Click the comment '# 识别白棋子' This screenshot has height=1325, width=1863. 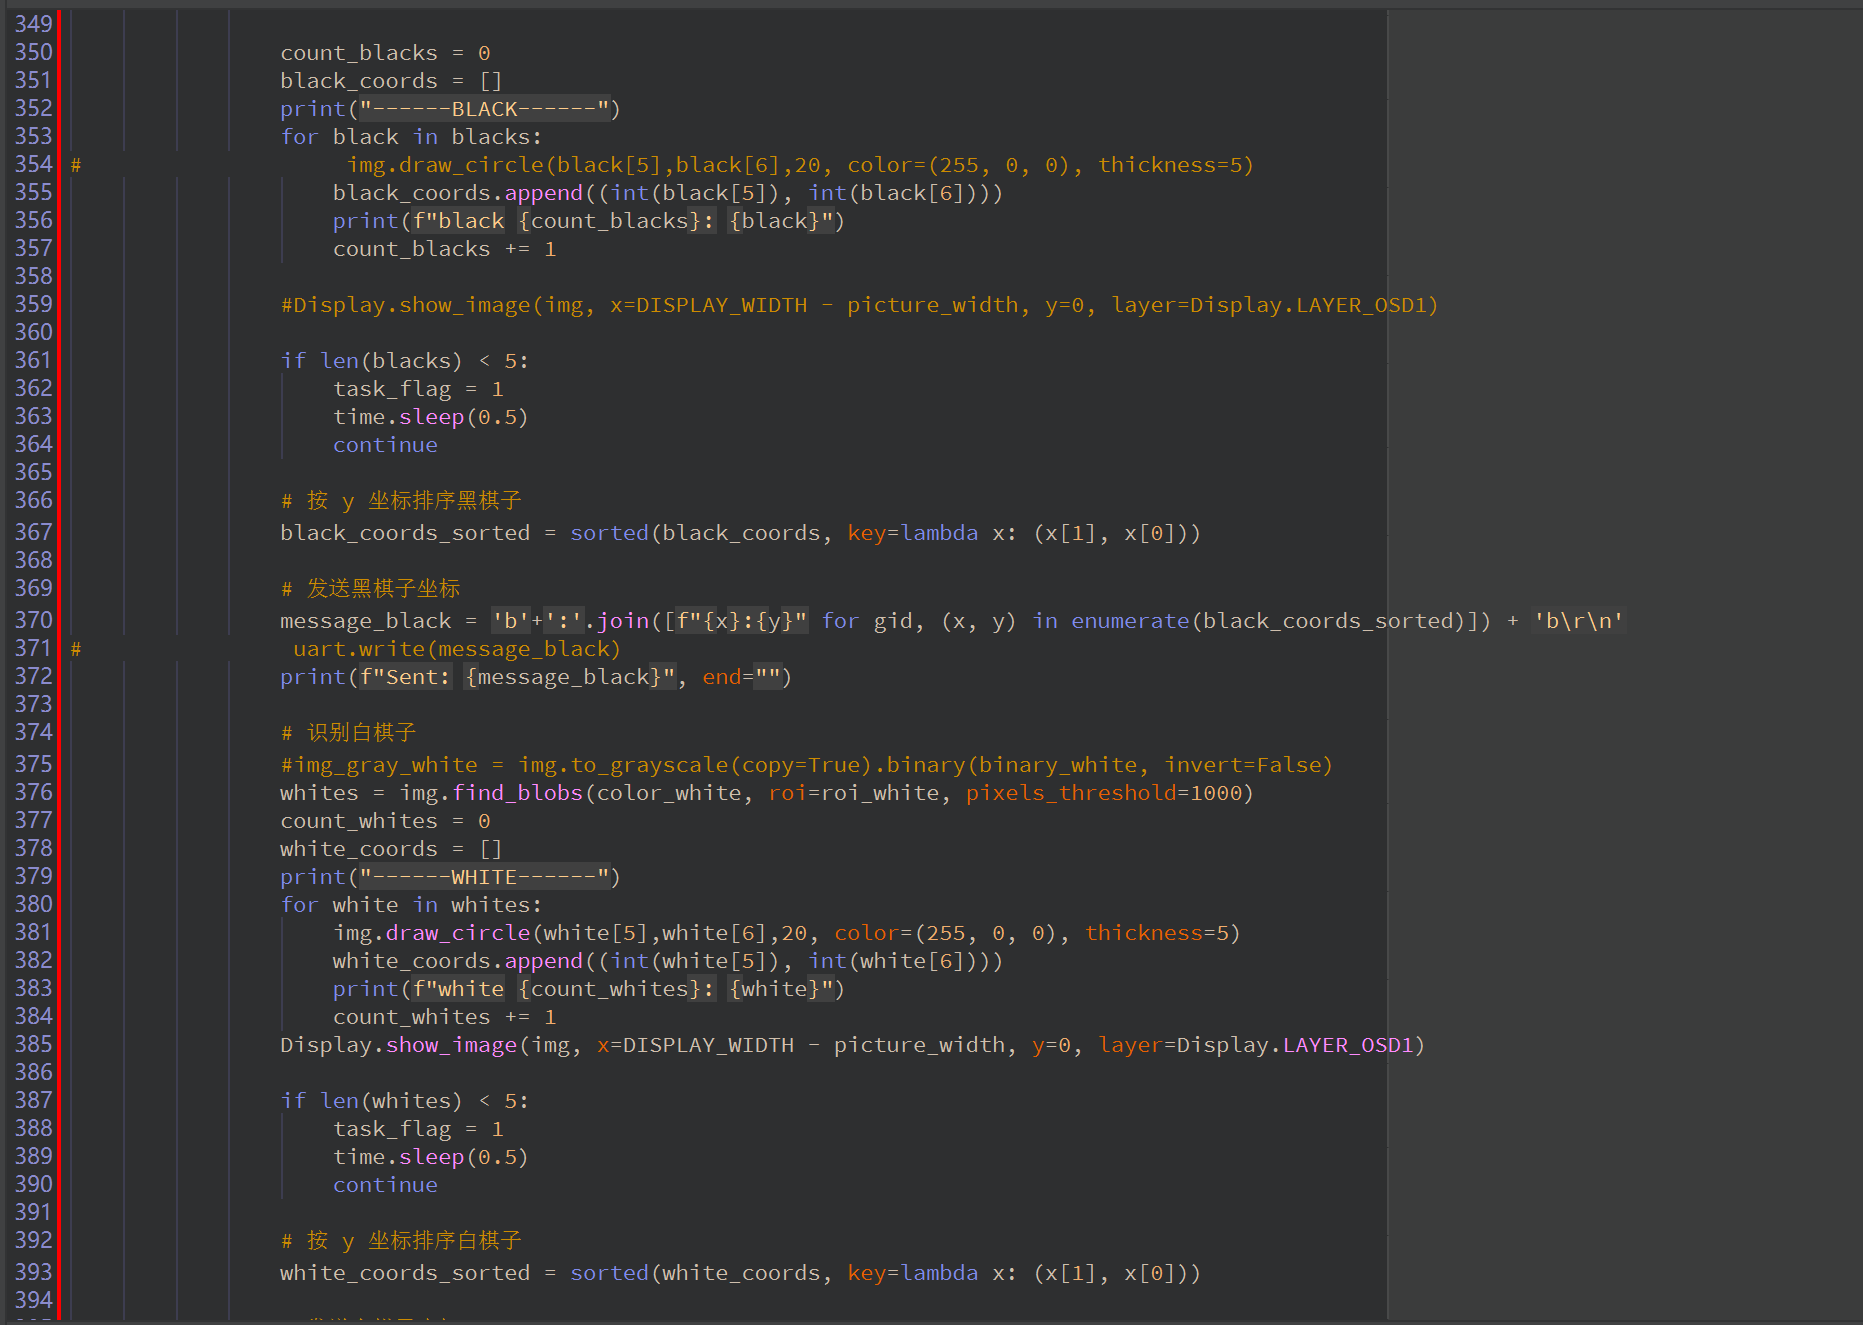pos(348,733)
